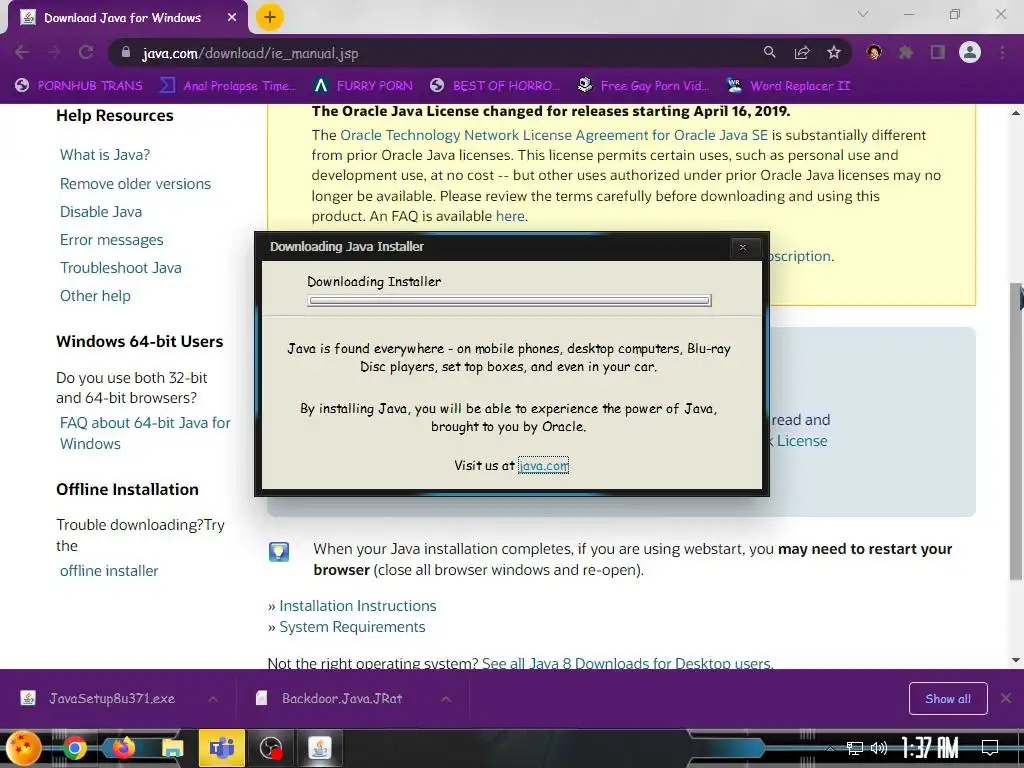The width and height of the screenshot is (1024, 768).
Task: Open the Word Replacer II bookmark
Action: coord(788,86)
